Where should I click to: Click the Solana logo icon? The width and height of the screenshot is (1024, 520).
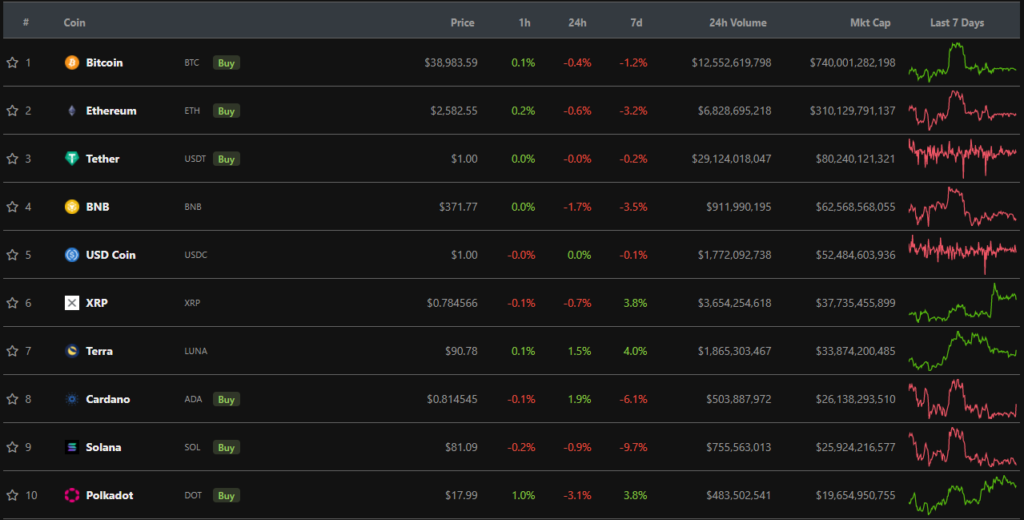point(72,447)
